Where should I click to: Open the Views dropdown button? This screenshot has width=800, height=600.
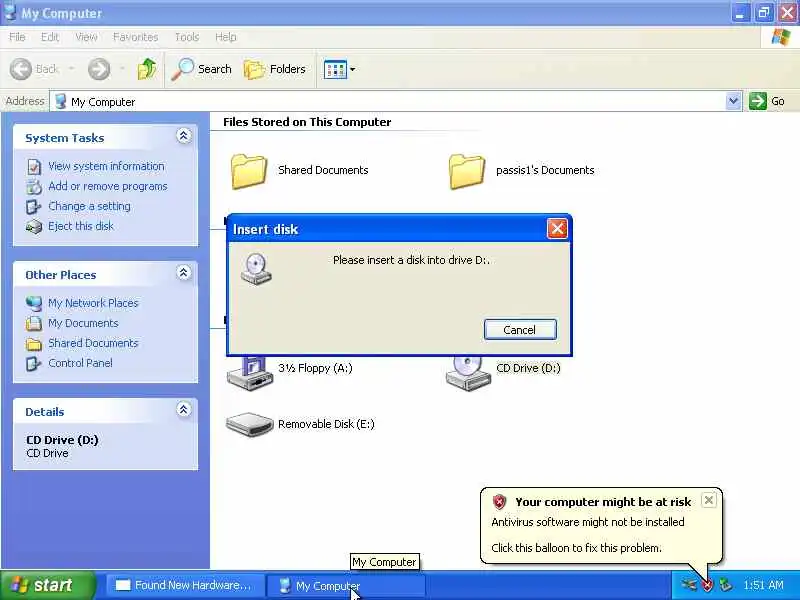(x=339, y=69)
